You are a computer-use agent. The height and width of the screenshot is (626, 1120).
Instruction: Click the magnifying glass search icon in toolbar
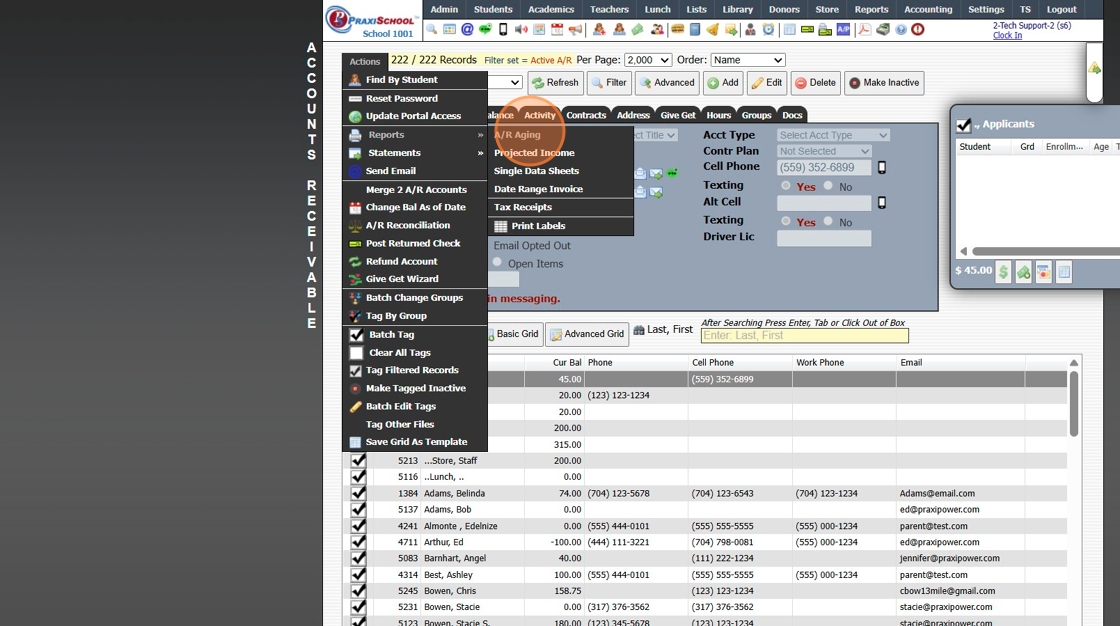431,29
